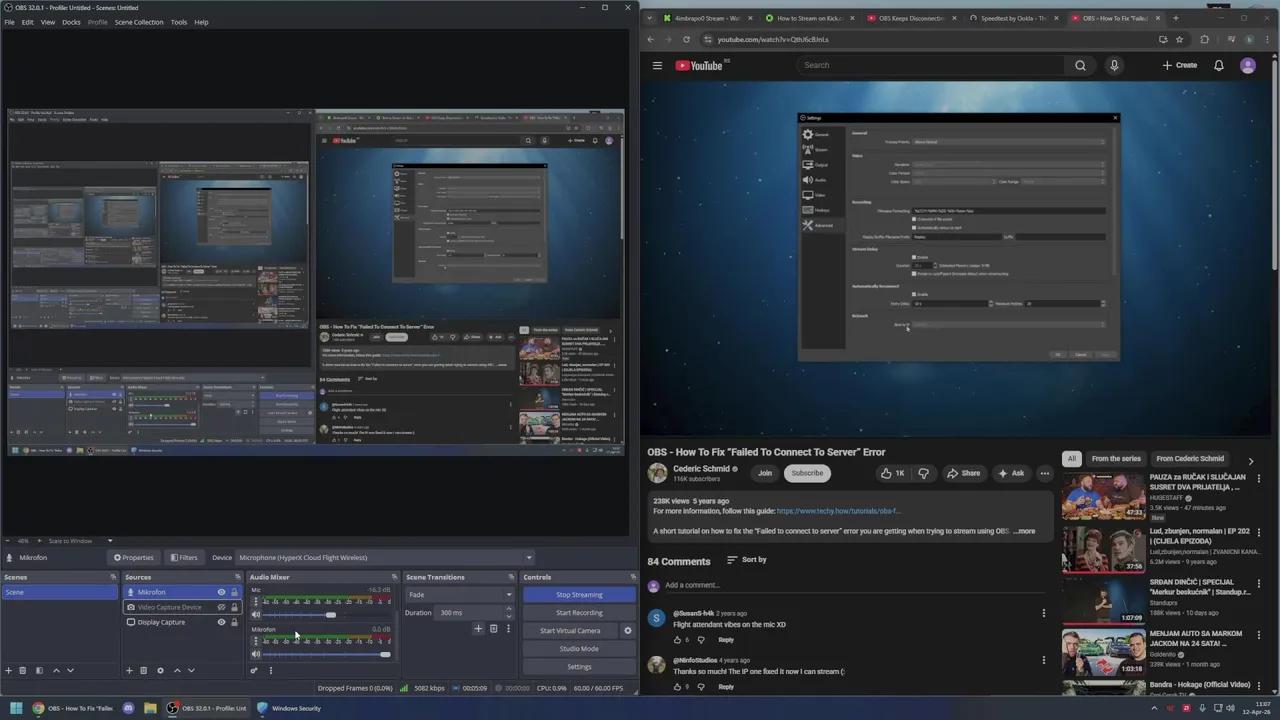Mute the Mikrofon channel speaker icon in mixer
This screenshot has width=1280, height=720.
255,654
